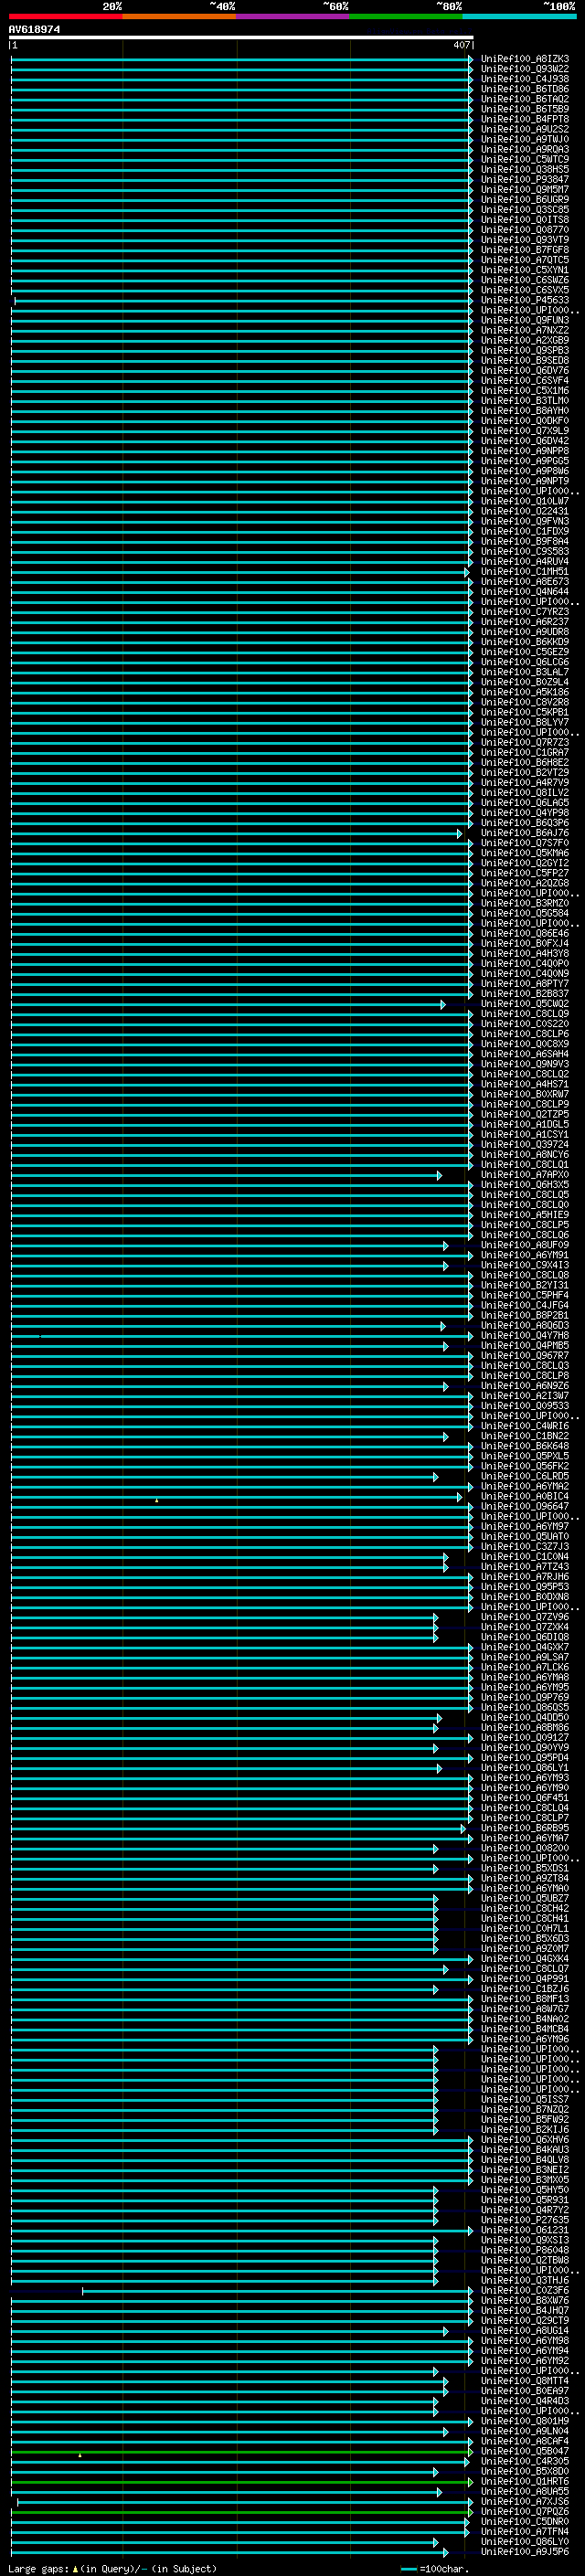The width and height of the screenshot is (585, 2576).
Task: Click the UniRef100_A8UG14 label
Action: point(525,2331)
